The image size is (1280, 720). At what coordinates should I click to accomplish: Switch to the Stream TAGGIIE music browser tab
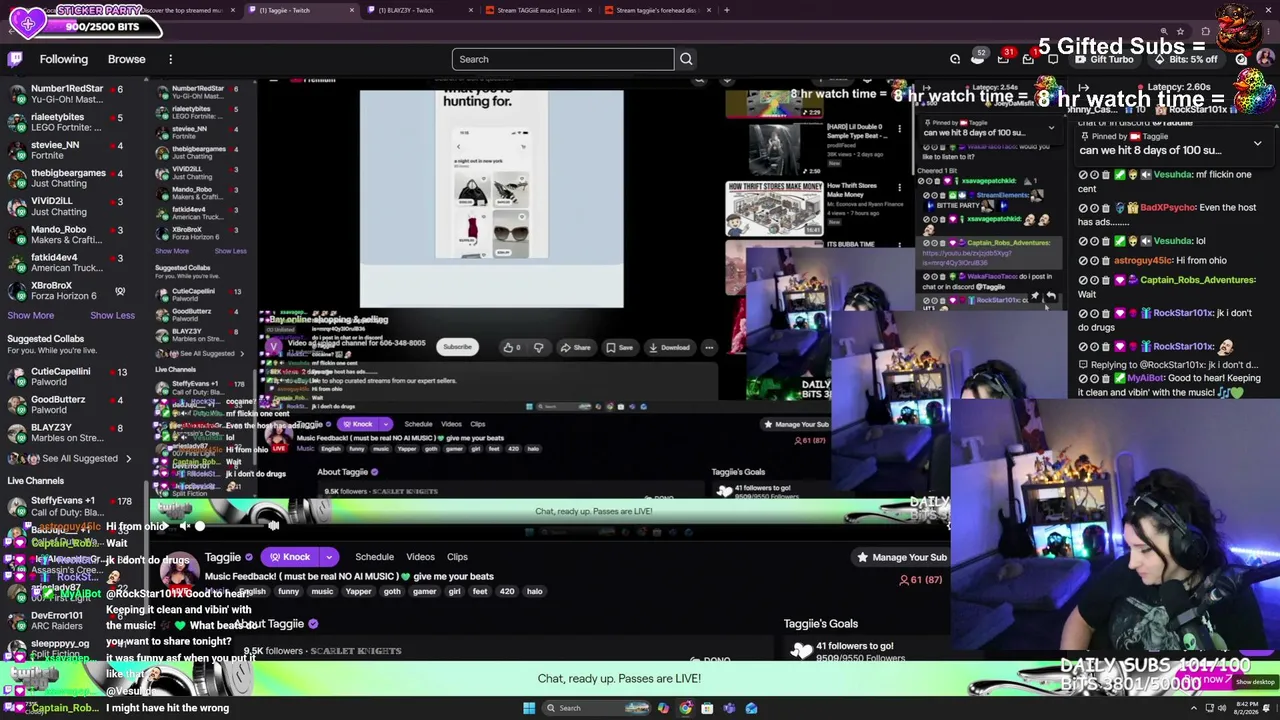538,10
